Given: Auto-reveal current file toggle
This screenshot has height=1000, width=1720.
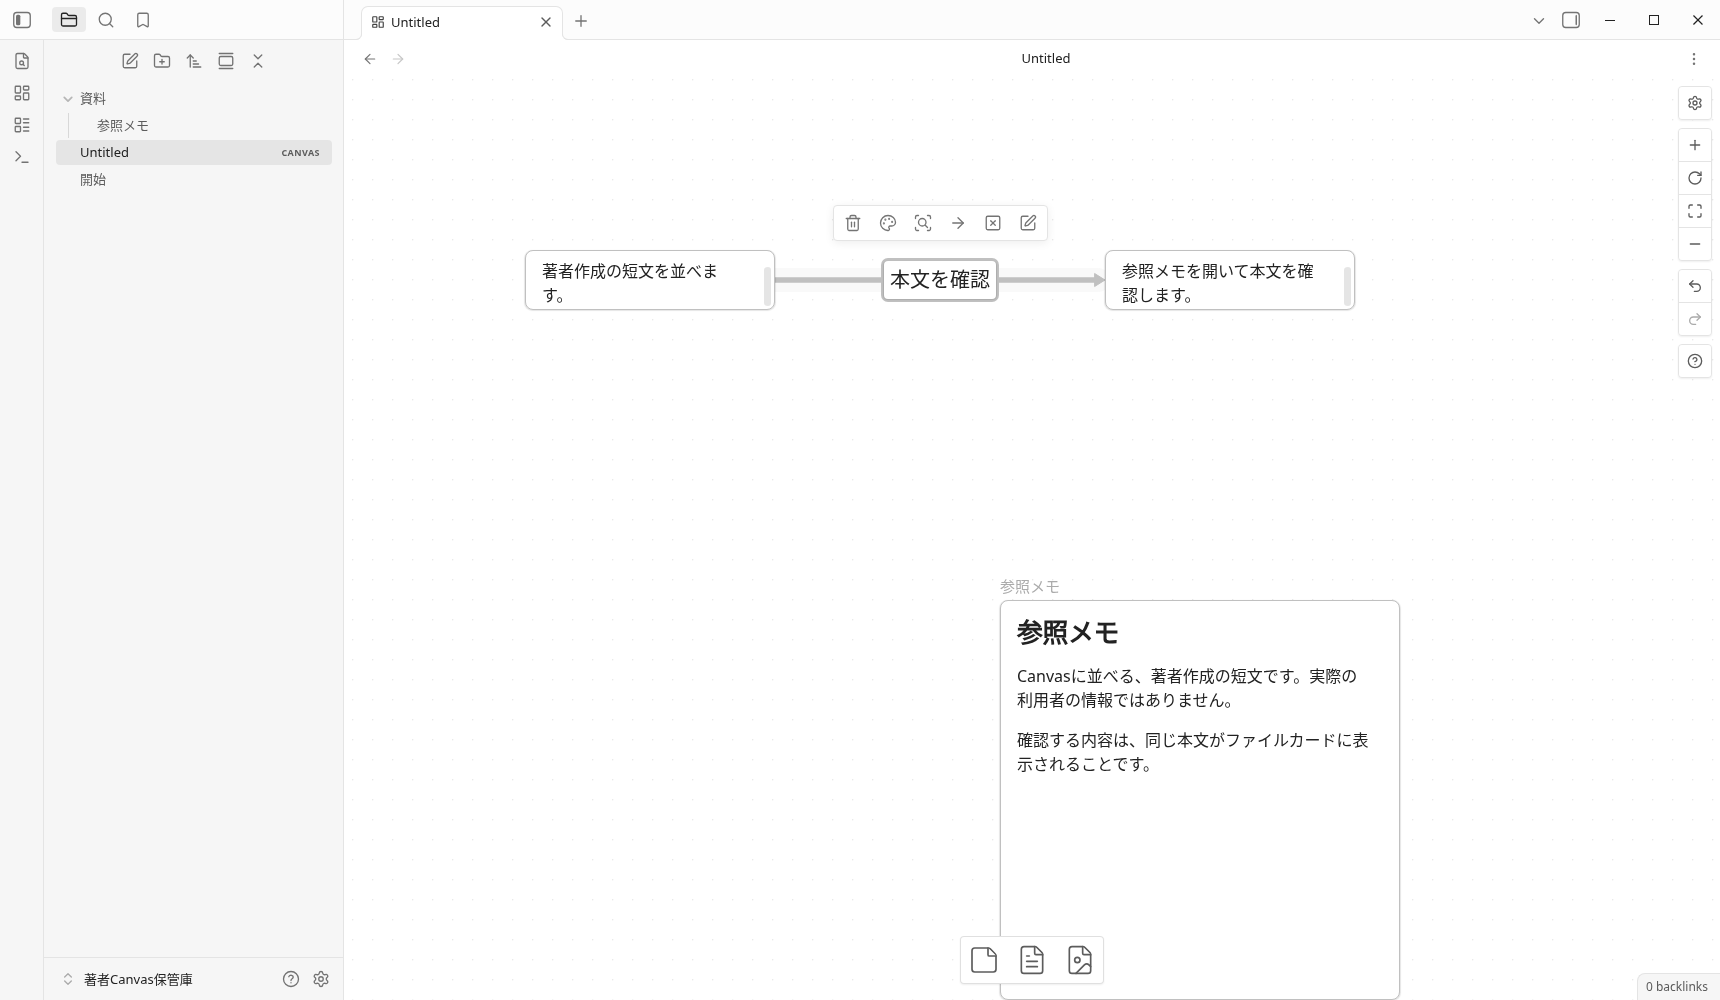Looking at the screenshot, I should (x=226, y=61).
